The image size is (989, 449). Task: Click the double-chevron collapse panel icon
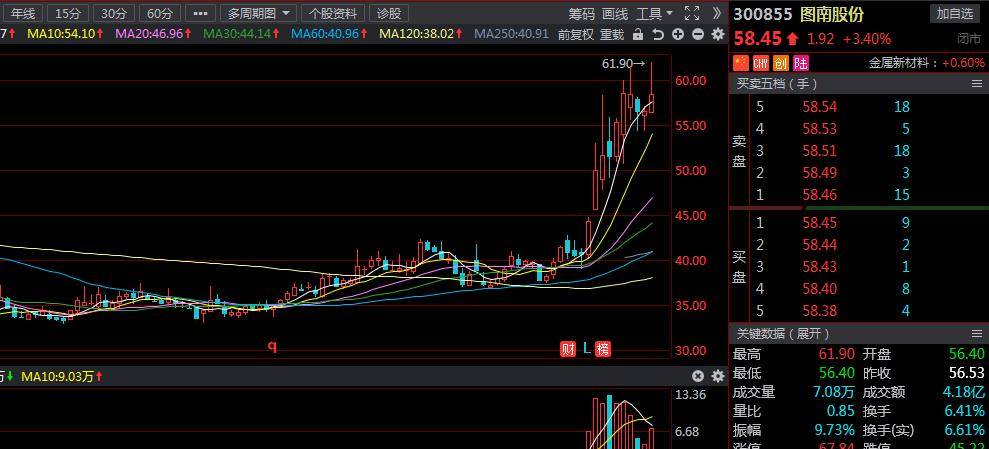tap(717, 13)
